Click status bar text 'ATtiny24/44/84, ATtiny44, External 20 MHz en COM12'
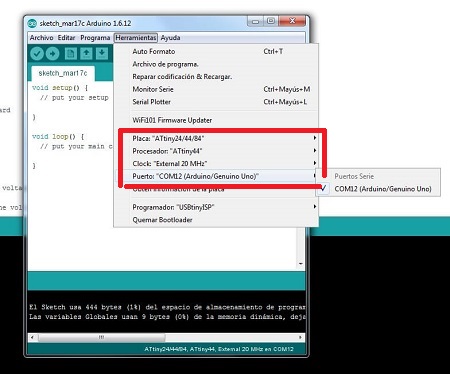The height and width of the screenshot is (374, 450). [219, 349]
